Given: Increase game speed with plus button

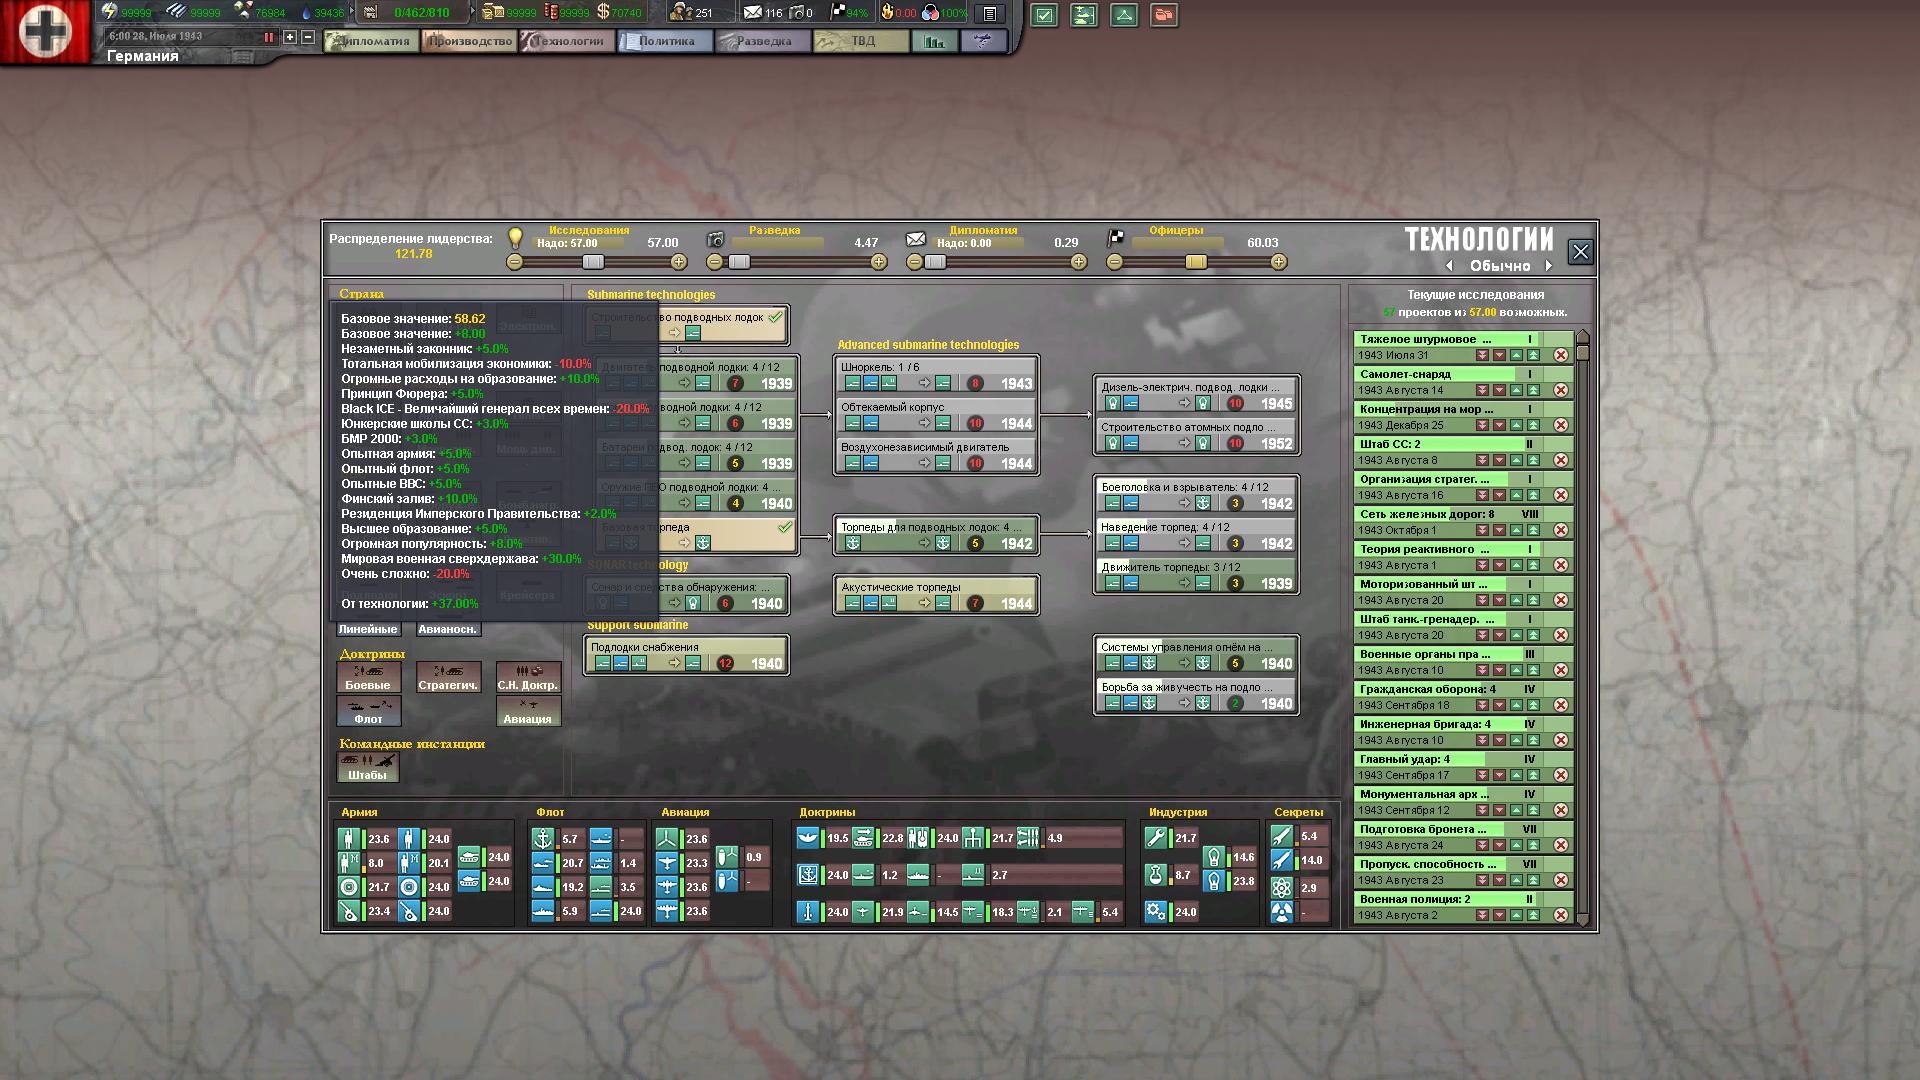Looking at the screenshot, I should [290, 37].
